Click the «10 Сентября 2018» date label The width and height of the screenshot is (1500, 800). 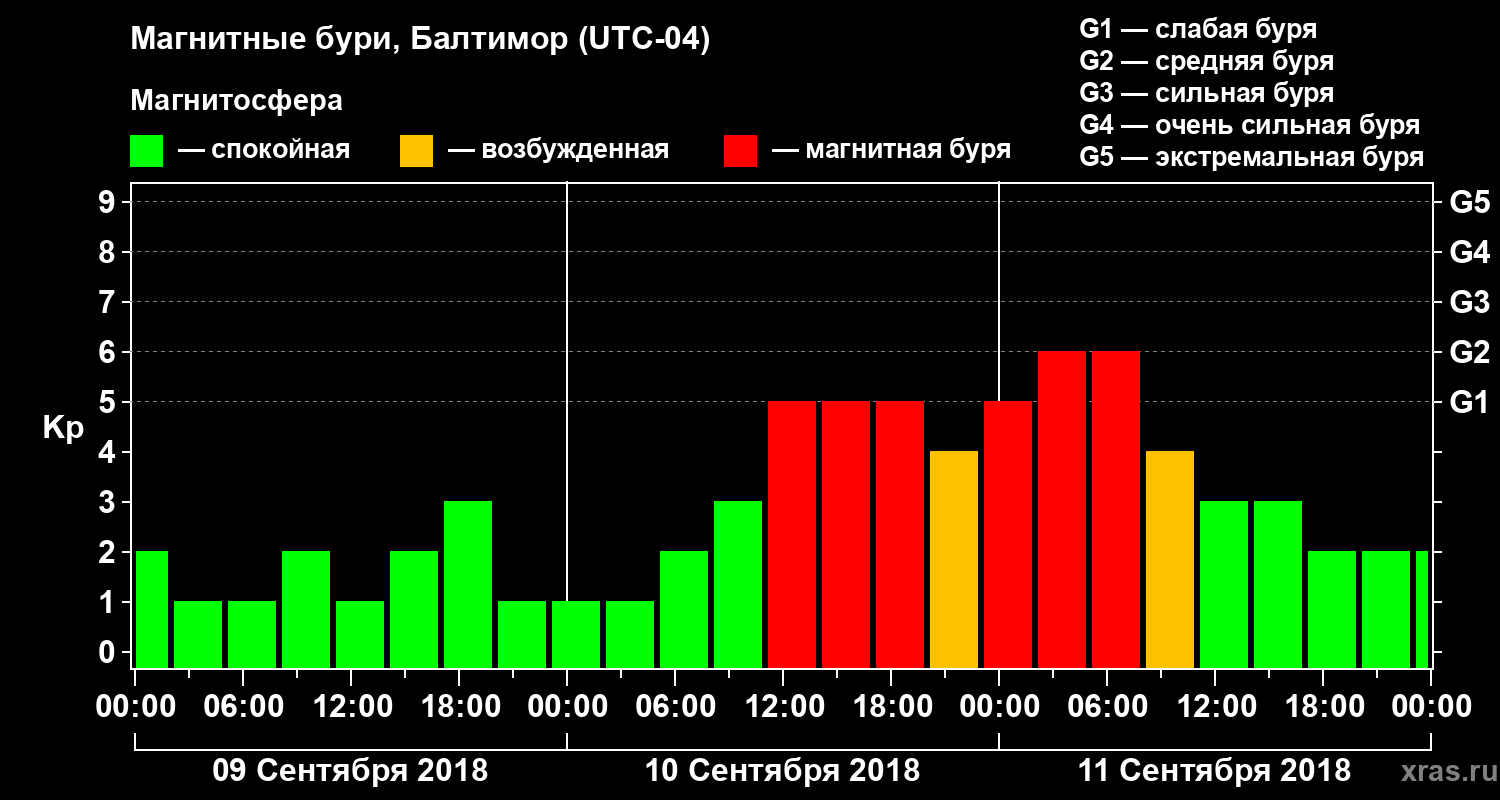pos(782,771)
